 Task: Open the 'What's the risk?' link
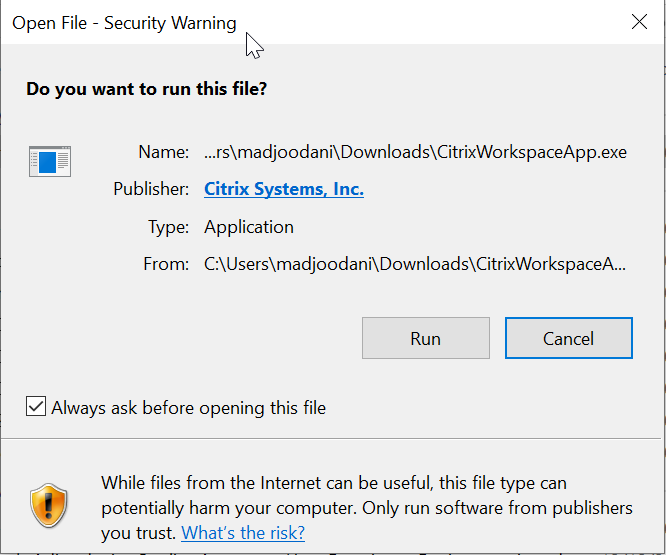click(243, 532)
